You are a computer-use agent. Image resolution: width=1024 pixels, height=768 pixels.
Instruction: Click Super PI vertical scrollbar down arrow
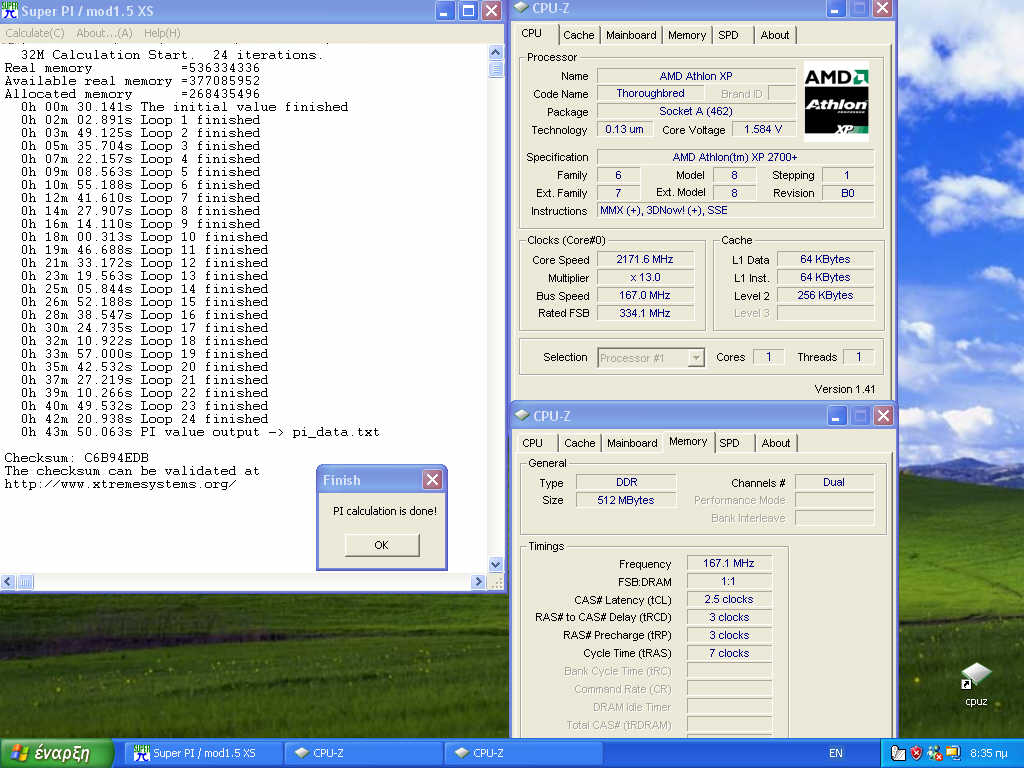496,564
